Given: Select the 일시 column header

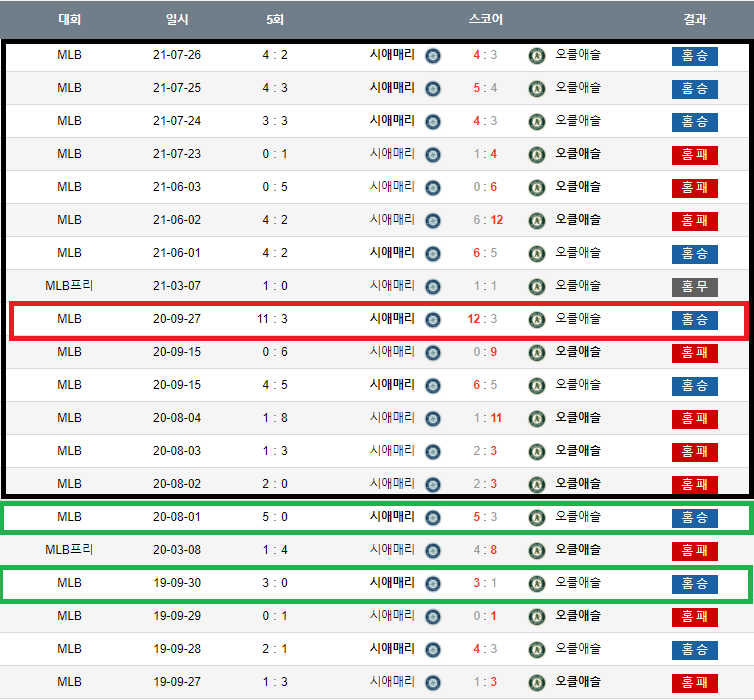Looking at the screenshot, I should click(x=176, y=19).
